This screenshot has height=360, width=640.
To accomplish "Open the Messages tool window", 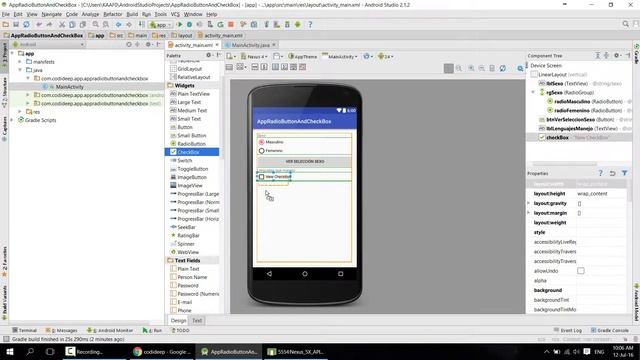I will tap(62, 330).
